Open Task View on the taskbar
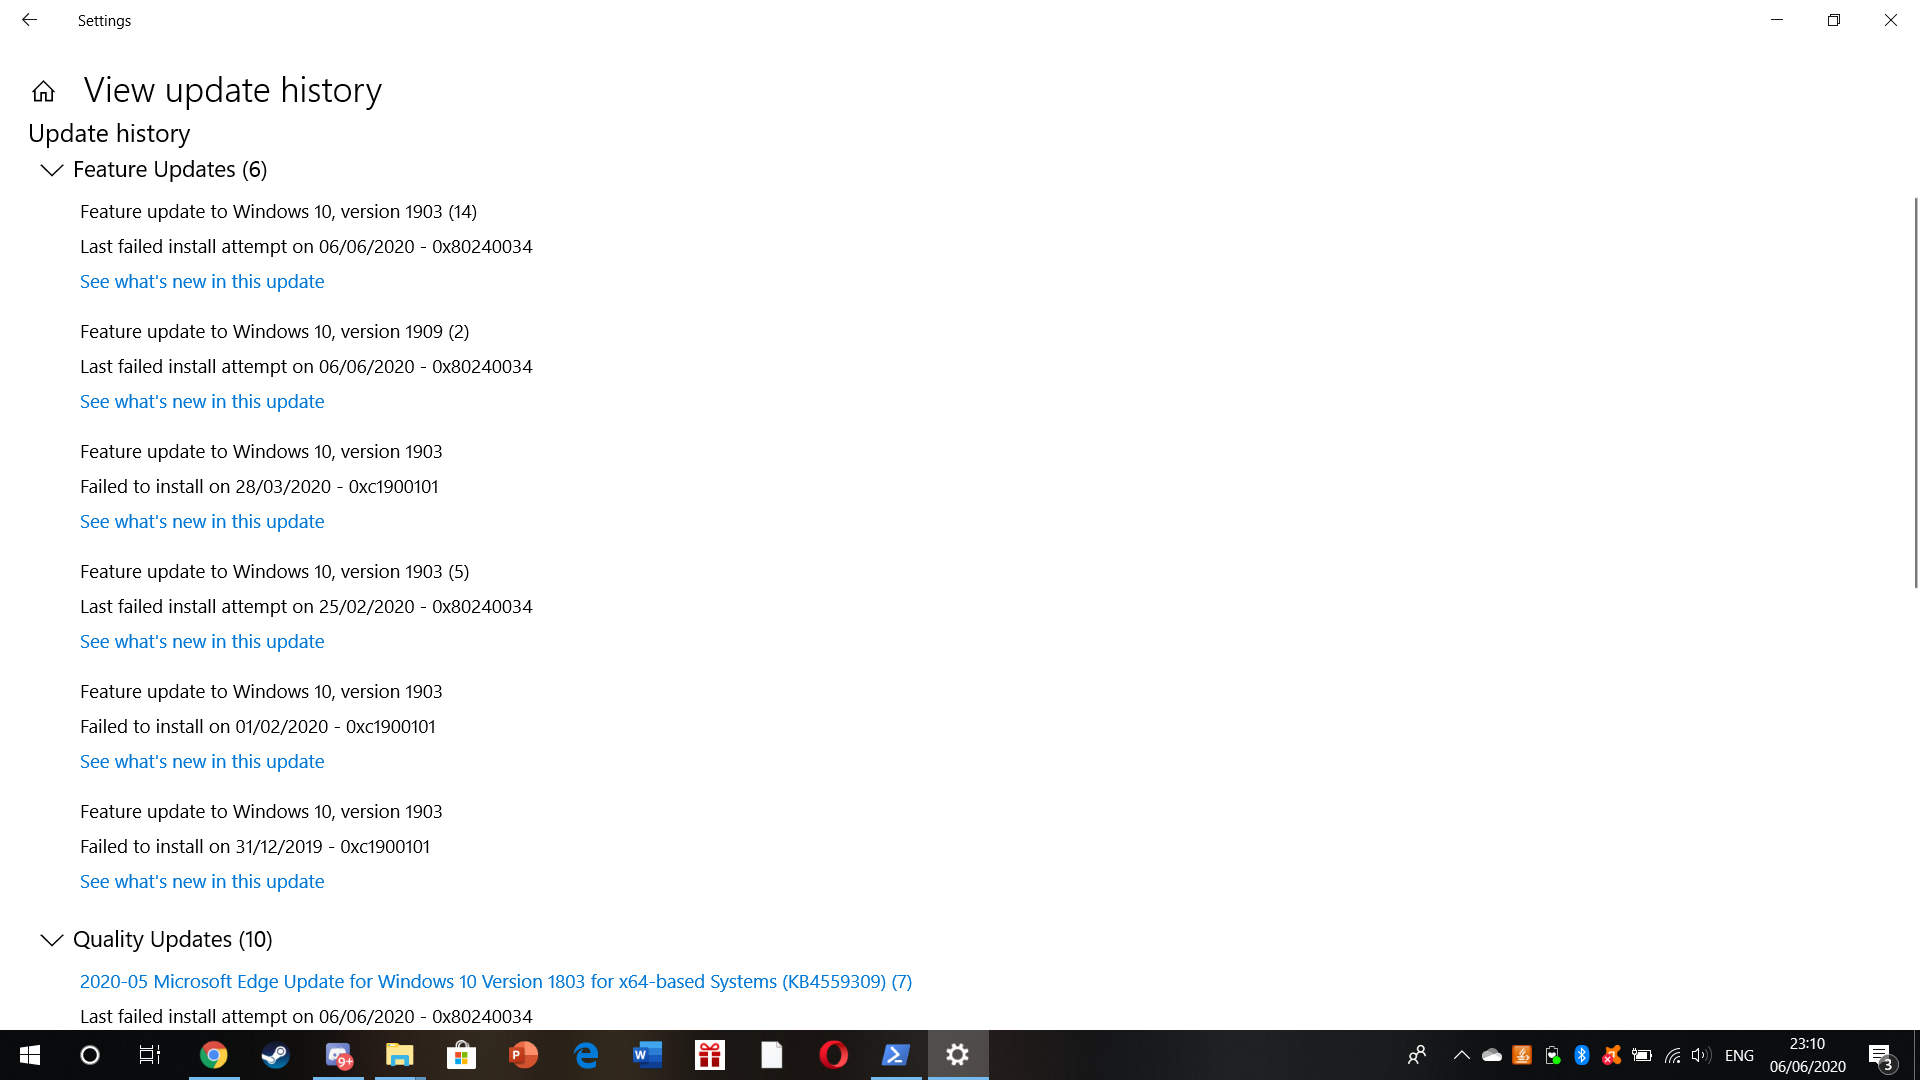The height and width of the screenshot is (1080, 1920). click(x=150, y=1055)
